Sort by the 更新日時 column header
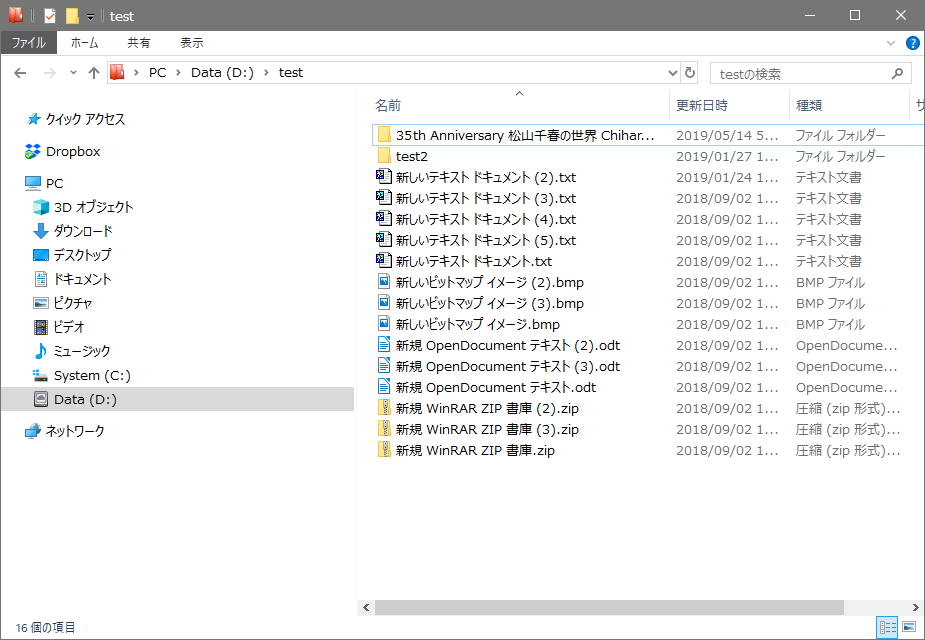The width and height of the screenshot is (925, 640). click(702, 105)
